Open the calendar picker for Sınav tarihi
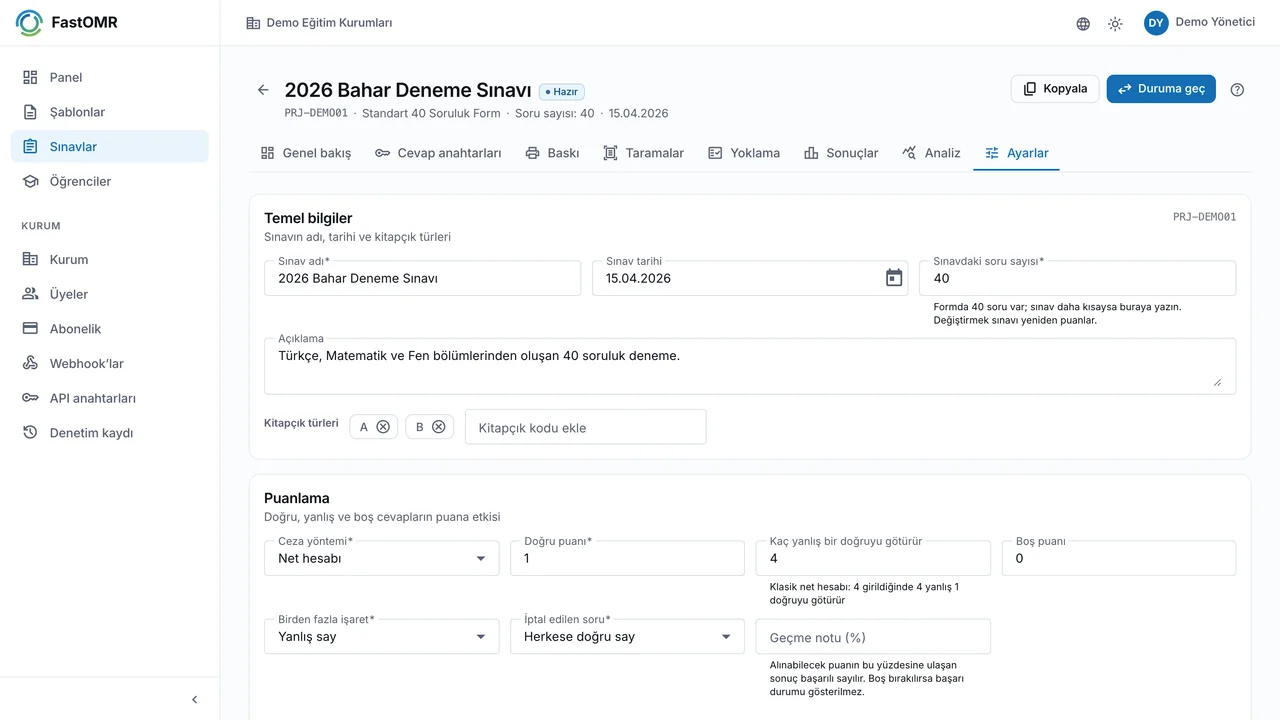The height and width of the screenshot is (720, 1280). (894, 278)
